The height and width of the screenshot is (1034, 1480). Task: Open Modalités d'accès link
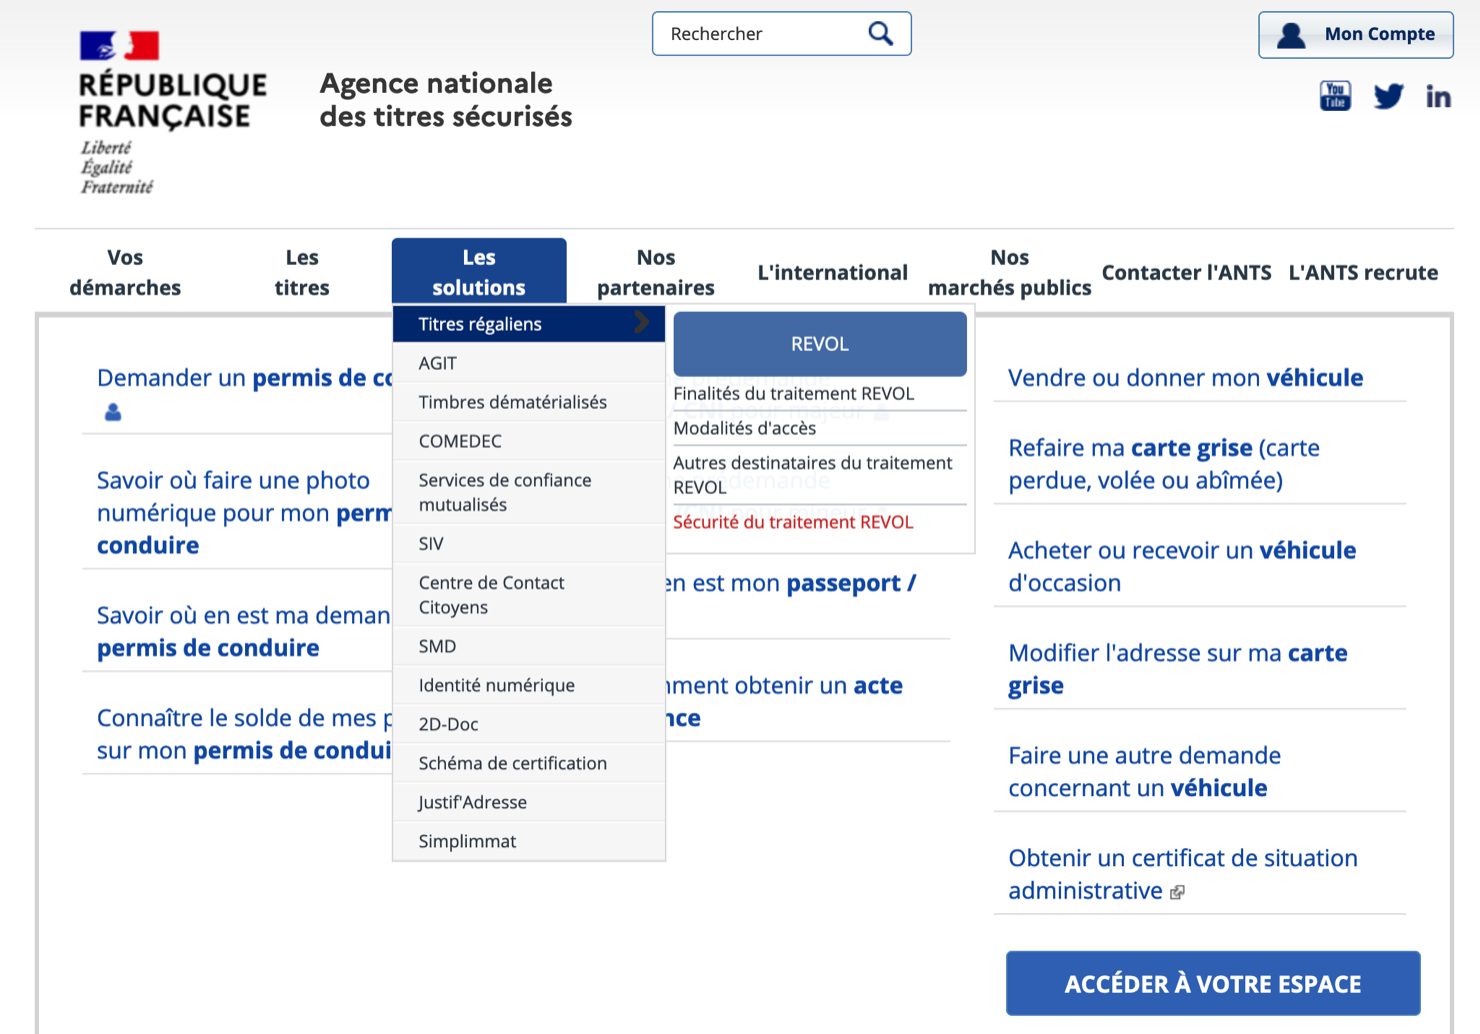745,428
